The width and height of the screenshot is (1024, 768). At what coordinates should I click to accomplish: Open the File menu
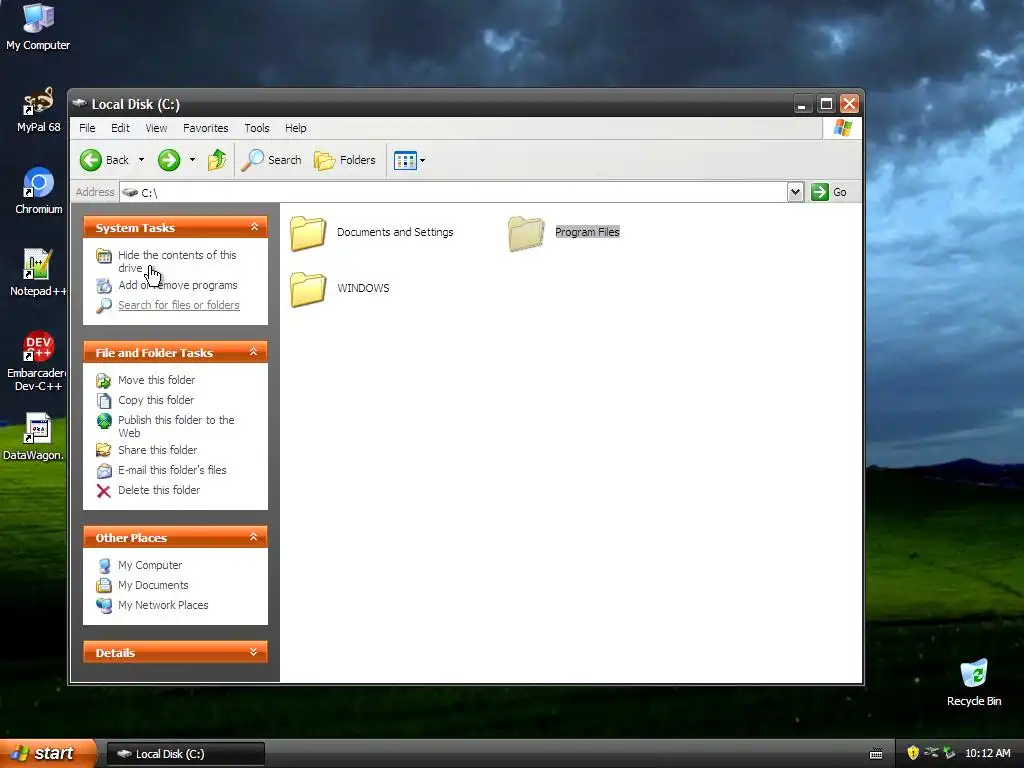[87, 128]
